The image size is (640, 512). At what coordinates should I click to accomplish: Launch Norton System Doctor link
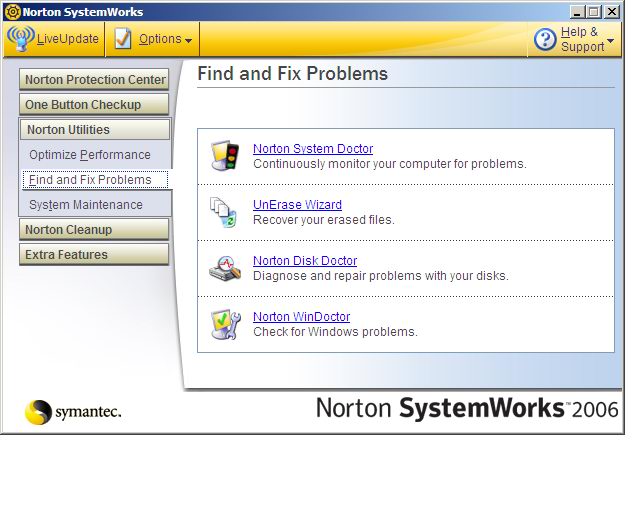pyautogui.click(x=313, y=149)
